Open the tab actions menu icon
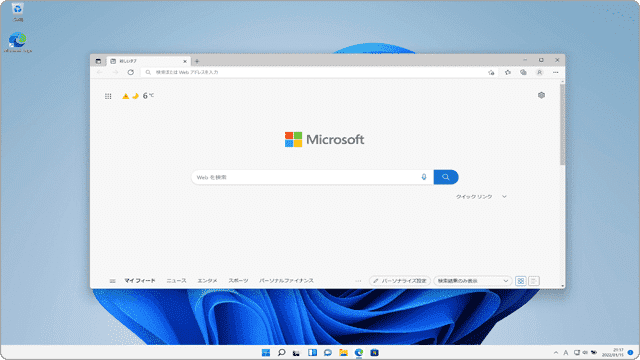The height and width of the screenshot is (360, 640). click(x=98, y=61)
